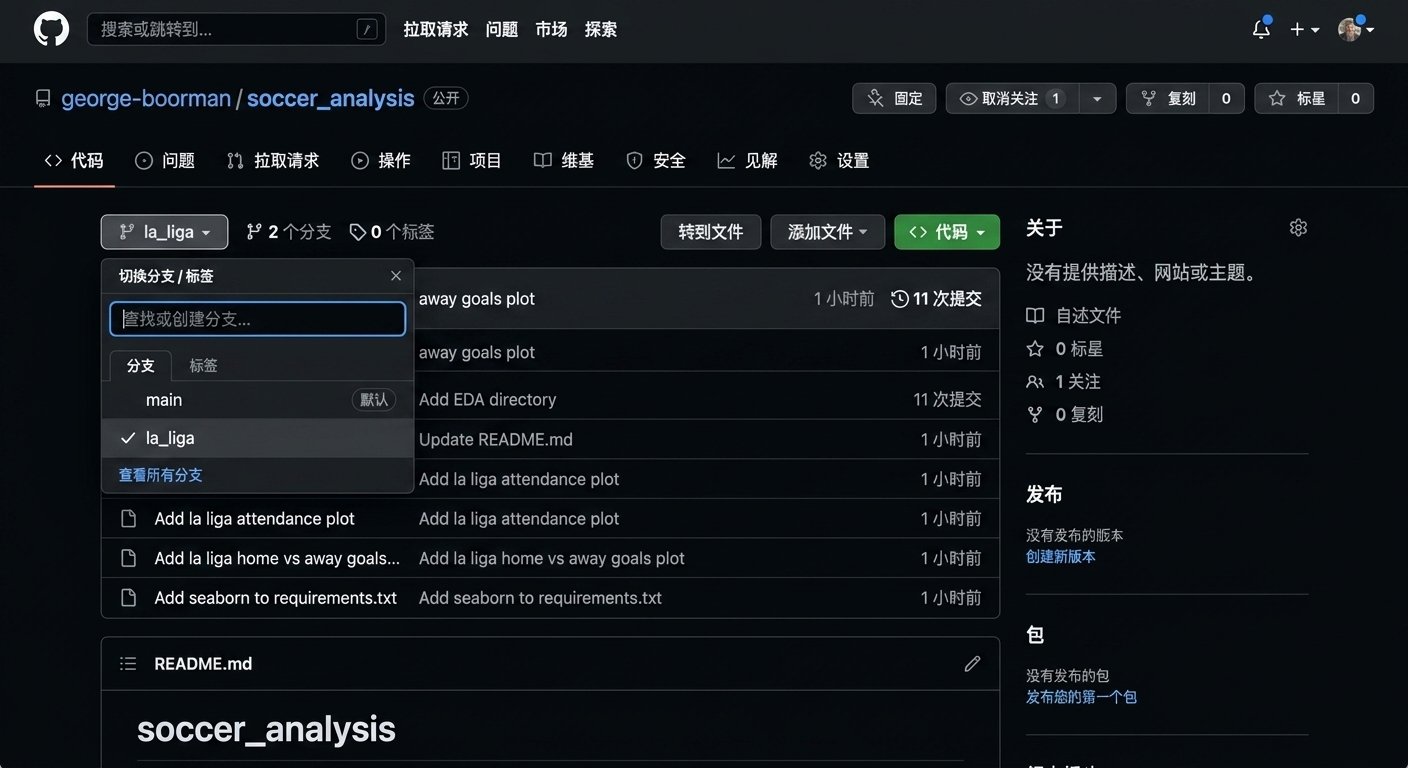Open GitHub home via Octocat logo
The height and width of the screenshot is (768, 1408).
click(x=51, y=29)
